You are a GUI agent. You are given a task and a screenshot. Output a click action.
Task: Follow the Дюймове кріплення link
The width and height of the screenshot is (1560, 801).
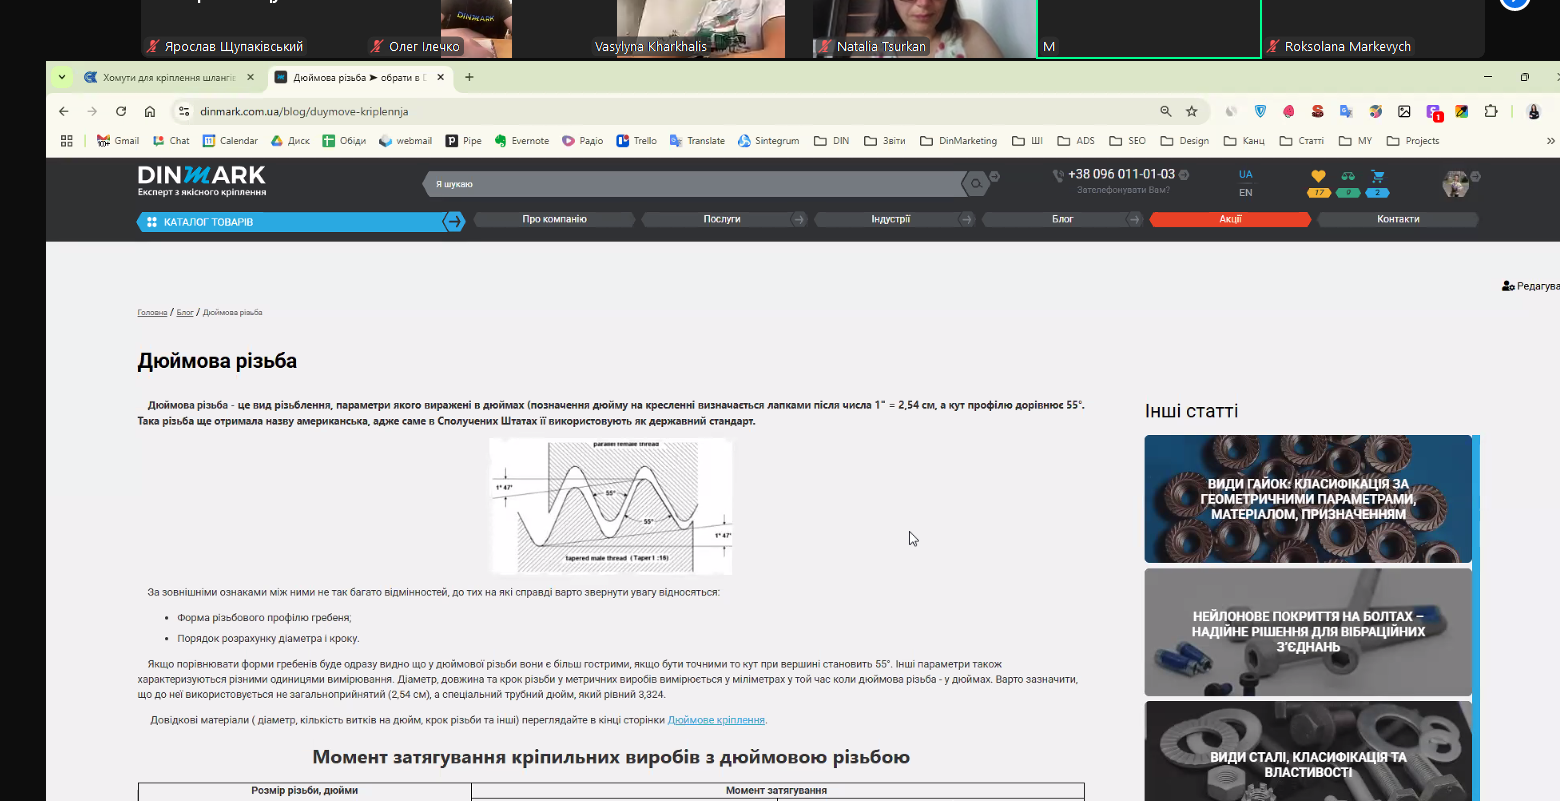pos(716,720)
